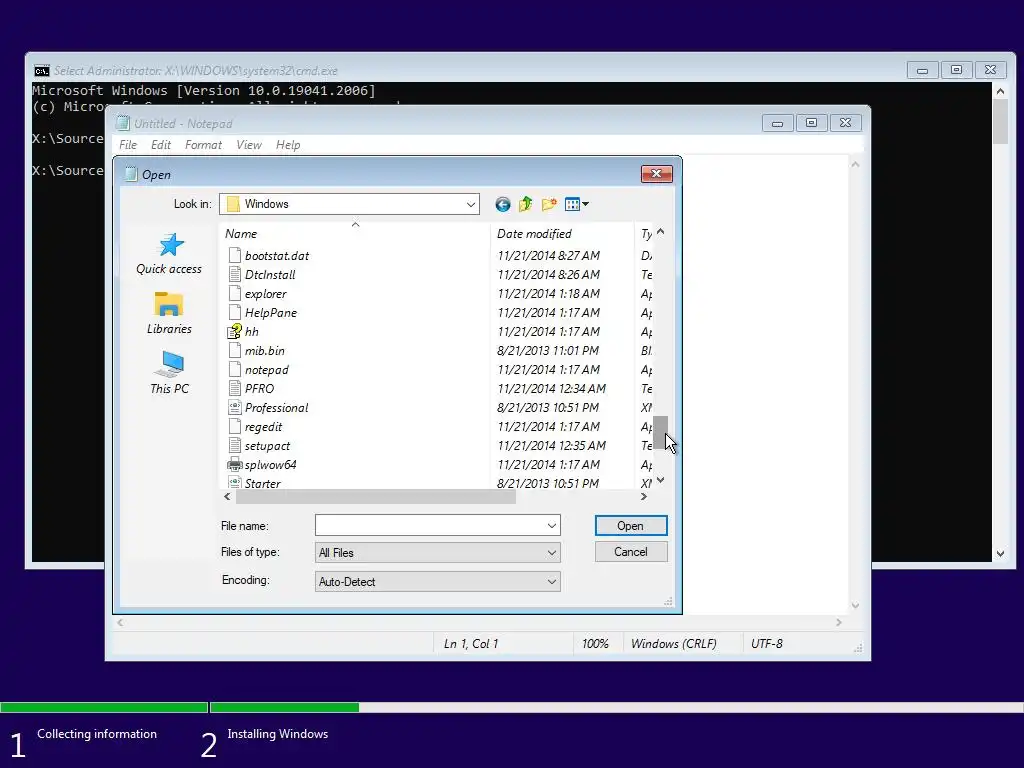Click 100% zoom status entry
The height and width of the screenshot is (768, 1024).
(595, 644)
